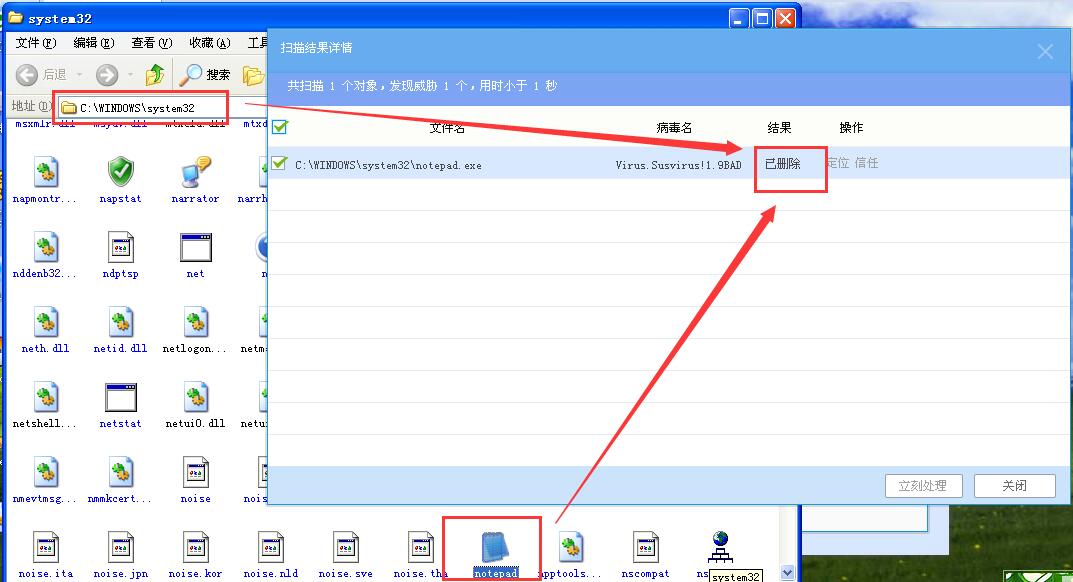Click the 文件名 column header
This screenshot has width=1073, height=582.
coord(447,127)
